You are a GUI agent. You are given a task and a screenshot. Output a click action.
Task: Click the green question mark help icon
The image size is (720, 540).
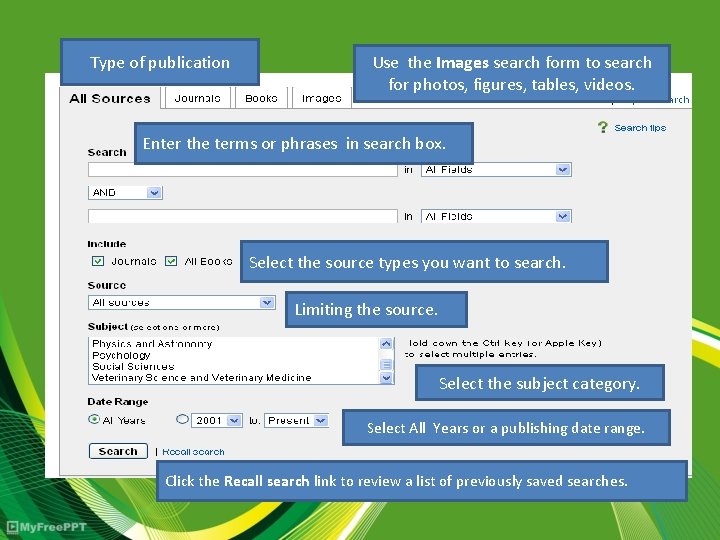603,127
